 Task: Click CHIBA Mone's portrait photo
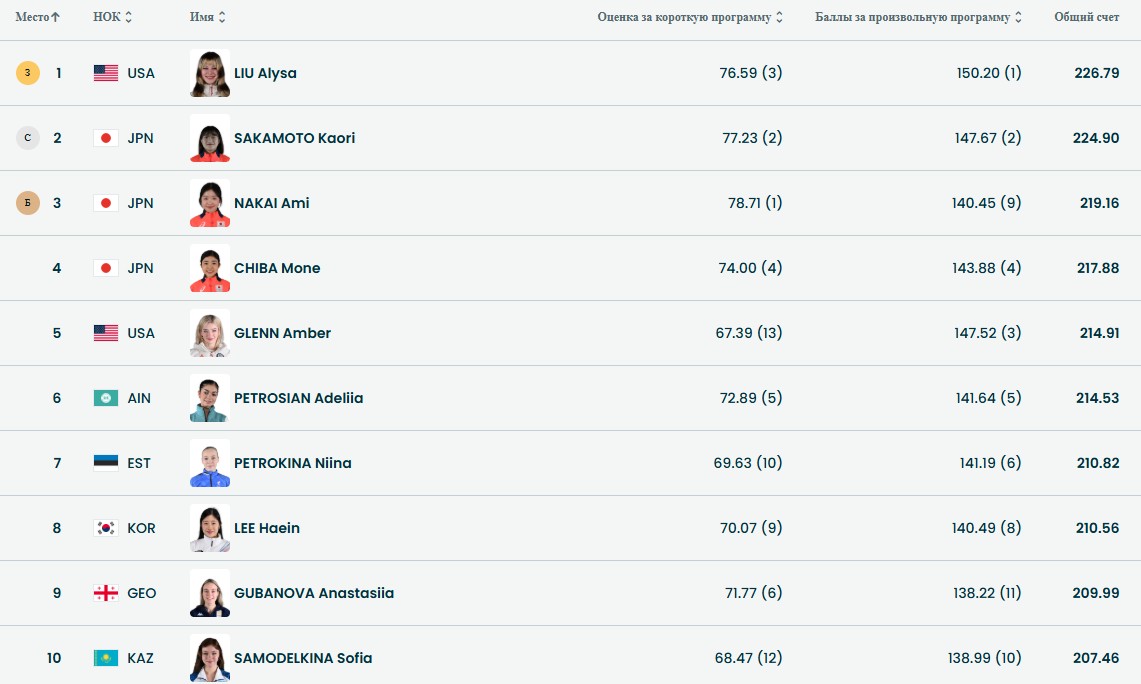coord(210,268)
